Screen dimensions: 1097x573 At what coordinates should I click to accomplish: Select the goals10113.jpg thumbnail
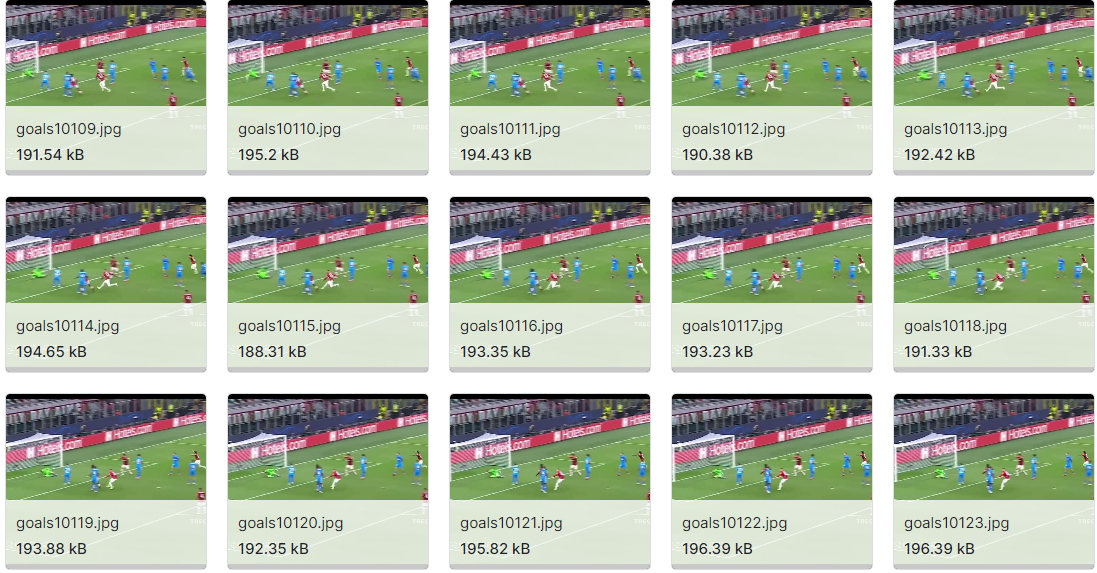[993, 53]
